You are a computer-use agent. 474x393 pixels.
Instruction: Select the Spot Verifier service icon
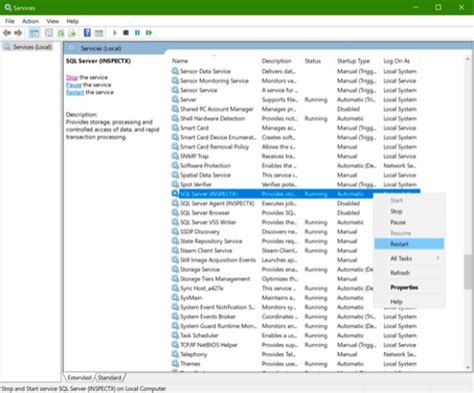point(175,184)
